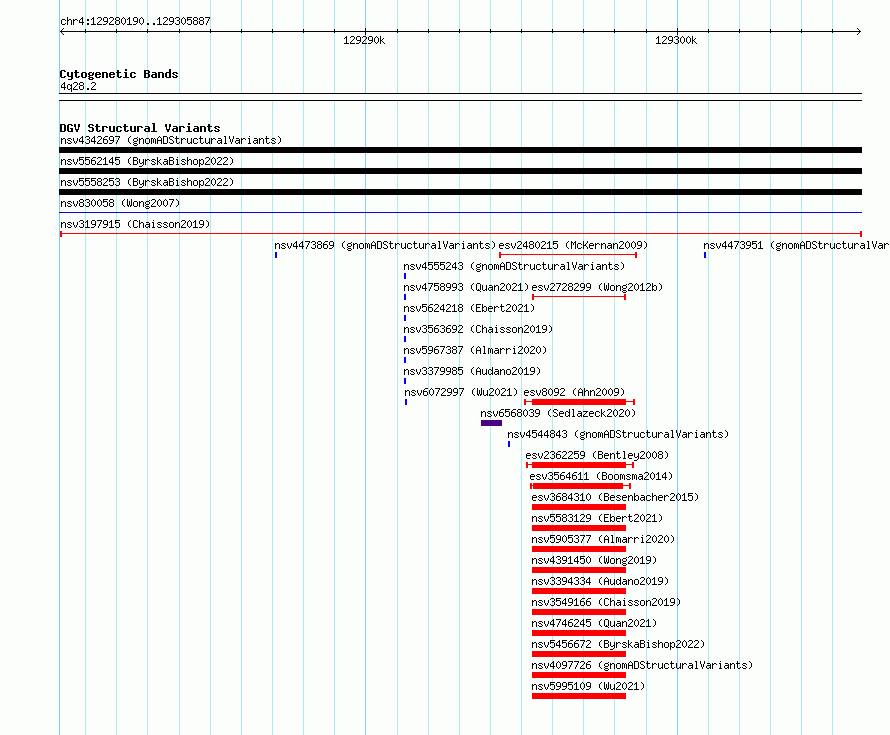Select nsv5583129 Ebert2021 variant label
This screenshot has height=735, width=890.
(597, 518)
